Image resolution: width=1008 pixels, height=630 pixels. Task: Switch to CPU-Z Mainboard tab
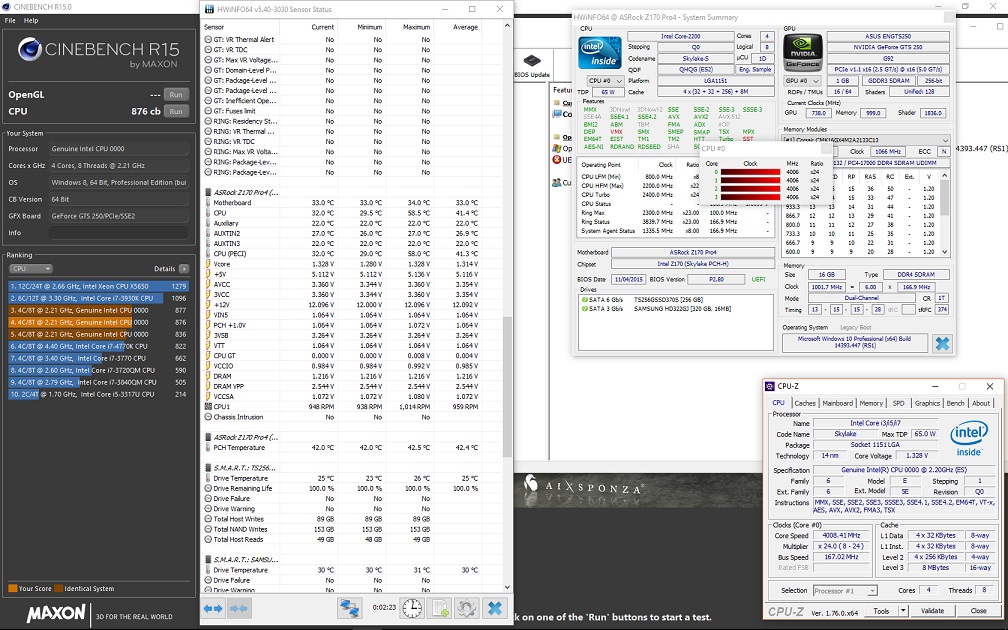pyautogui.click(x=838, y=403)
